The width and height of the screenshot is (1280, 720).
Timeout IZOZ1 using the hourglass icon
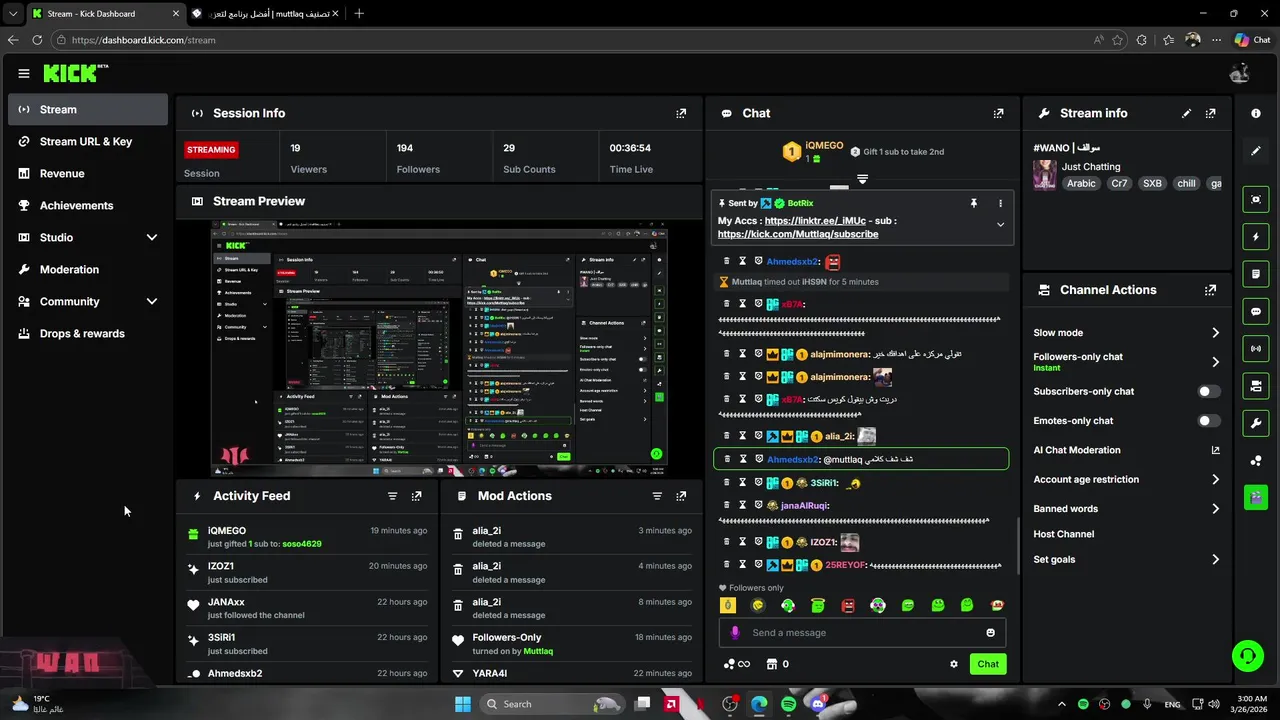(743, 542)
